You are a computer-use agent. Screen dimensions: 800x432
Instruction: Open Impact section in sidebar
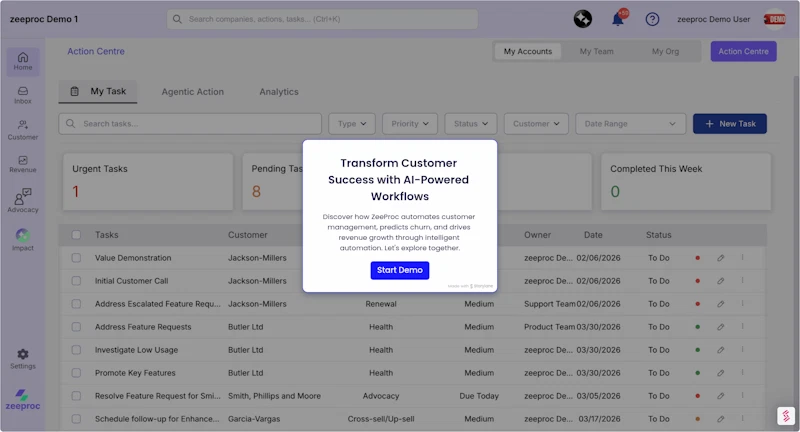pyautogui.click(x=23, y=240)
